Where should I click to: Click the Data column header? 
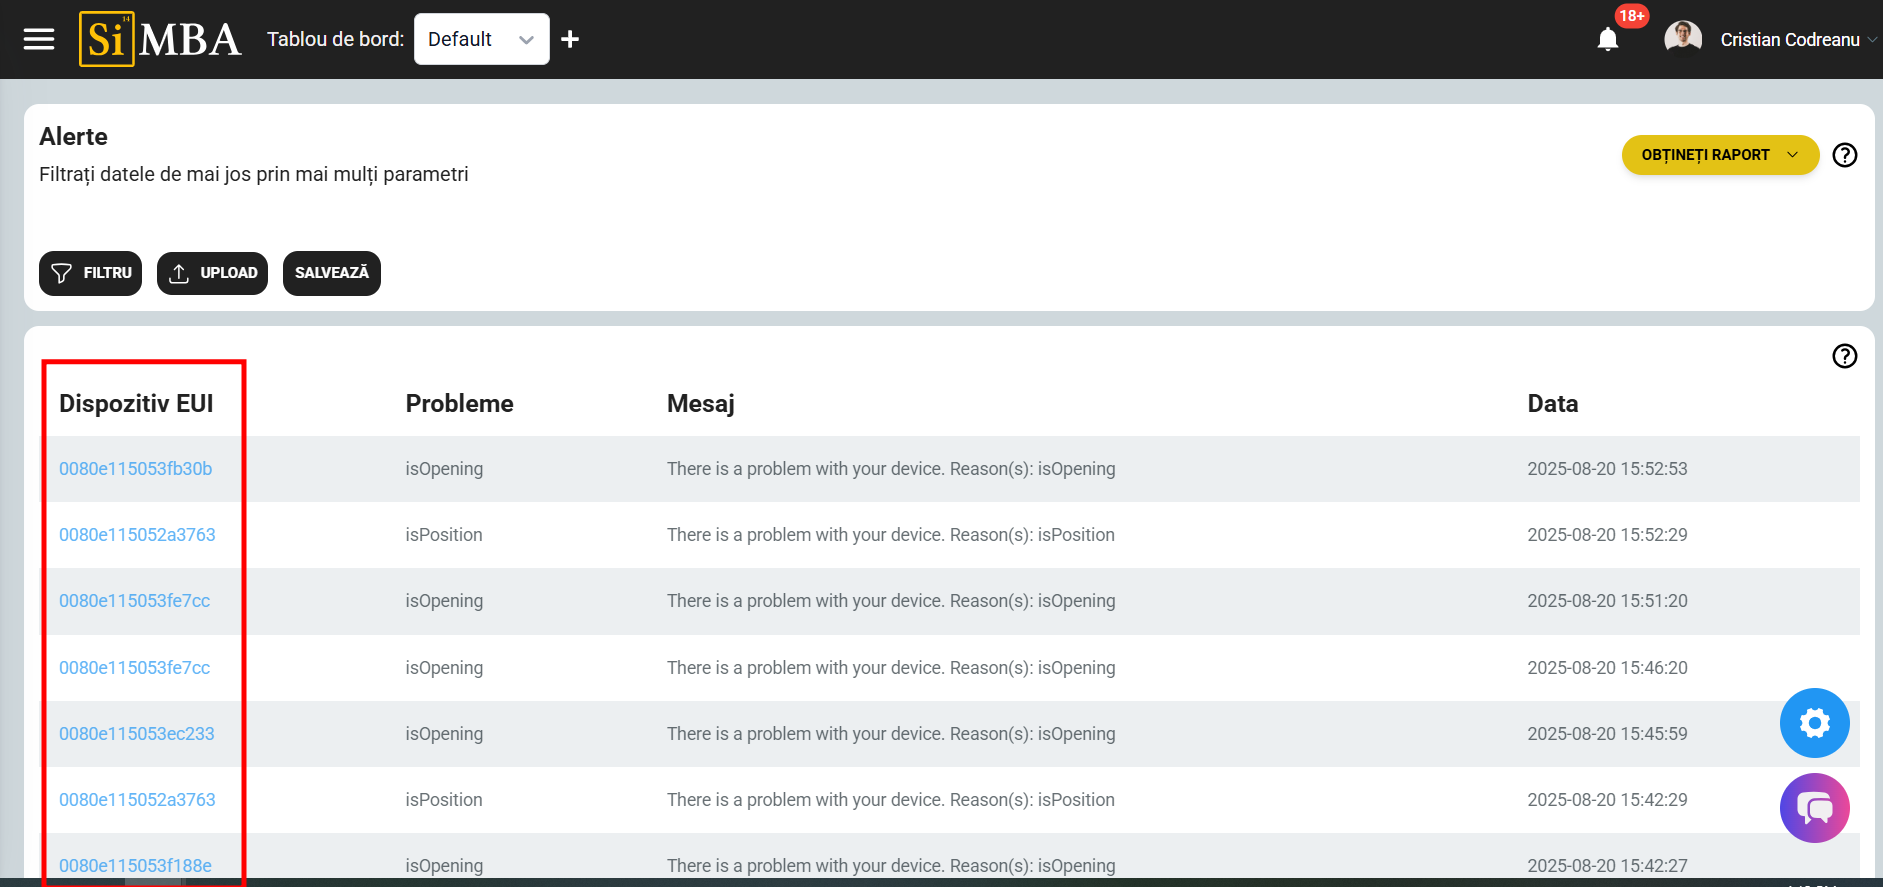pos(1552,403)
